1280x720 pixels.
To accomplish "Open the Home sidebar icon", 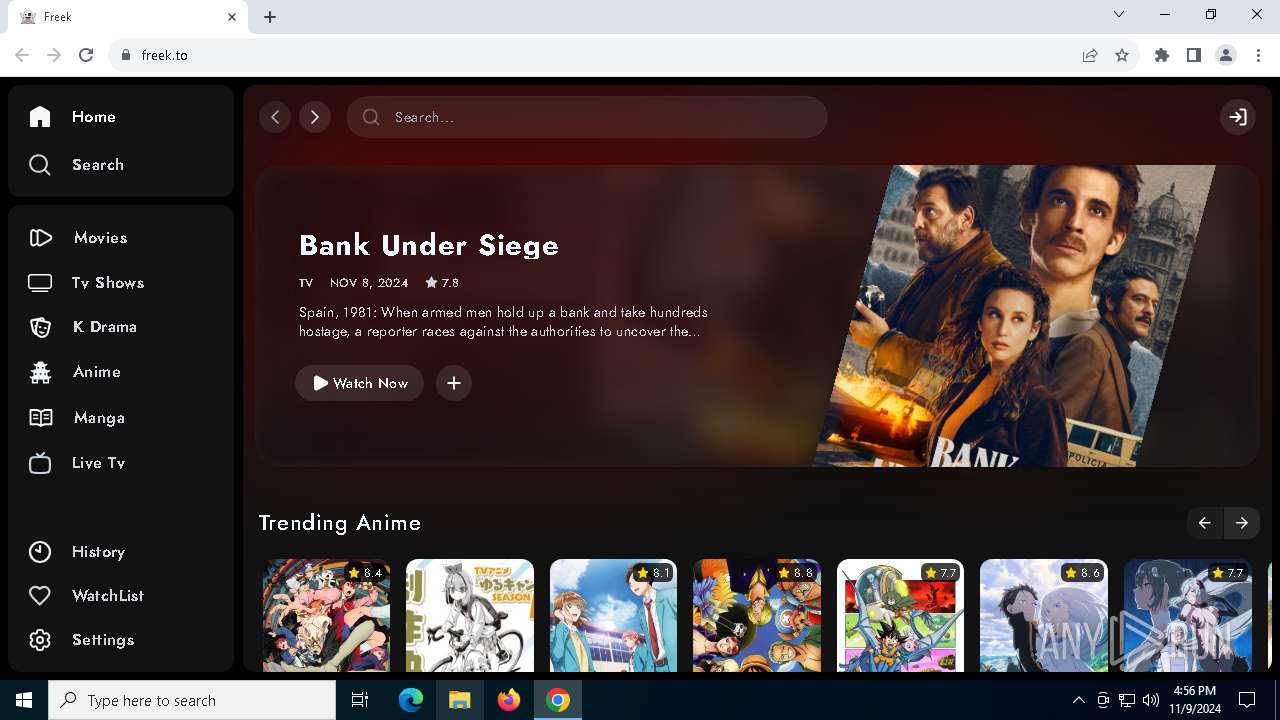I will [x=40, y=117].
